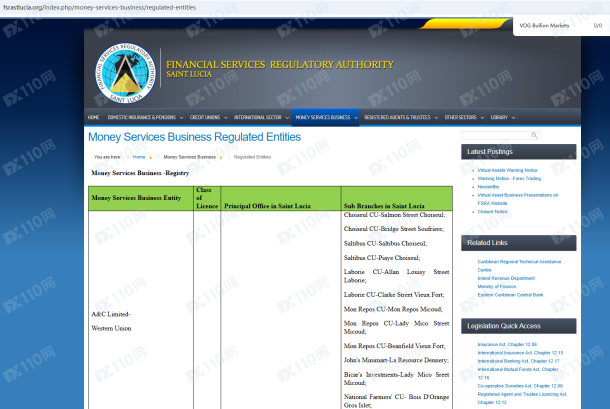Open the Other Sectors menu
Viewport: 610px width, 409px height.
pos(461,118)
